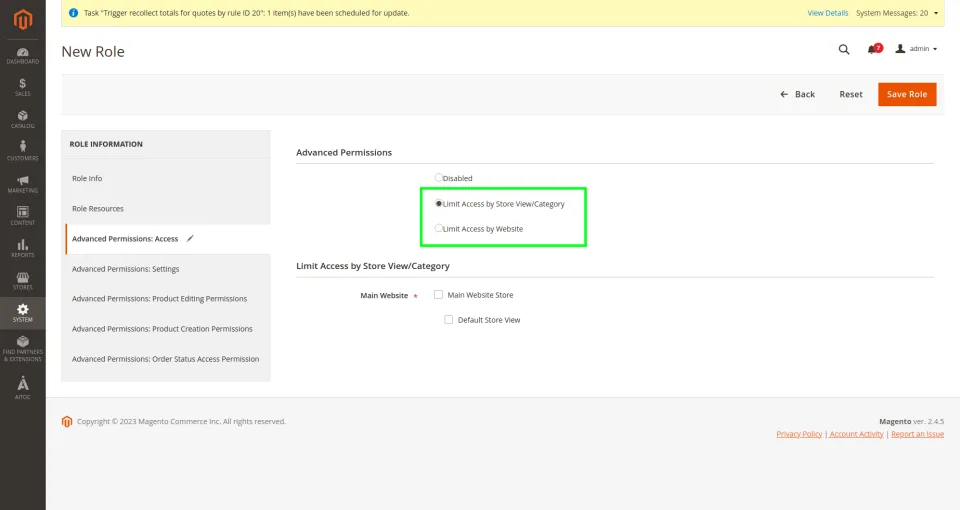Open the Content menu
The width and height of the screenshot is (960, 510).
click(23, 217)
